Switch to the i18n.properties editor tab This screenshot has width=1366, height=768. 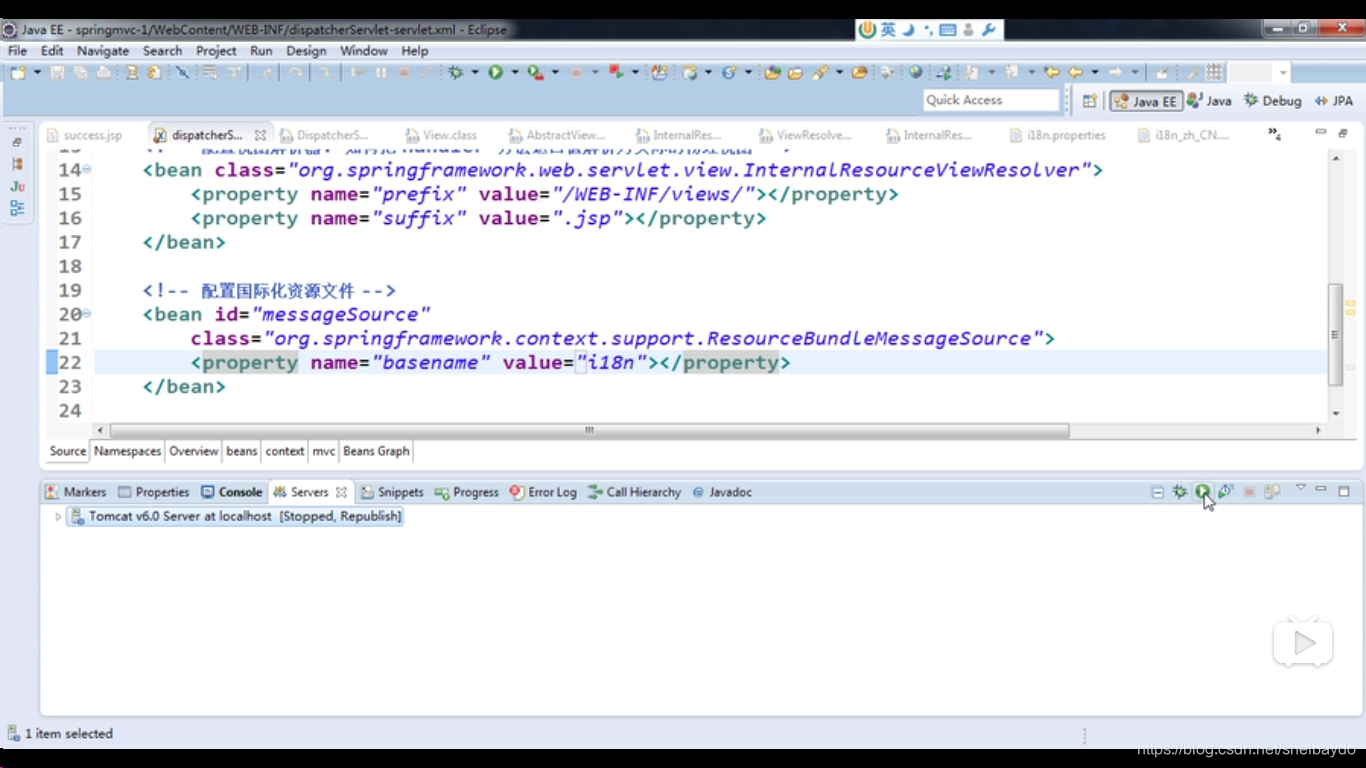click(1058, 135)
